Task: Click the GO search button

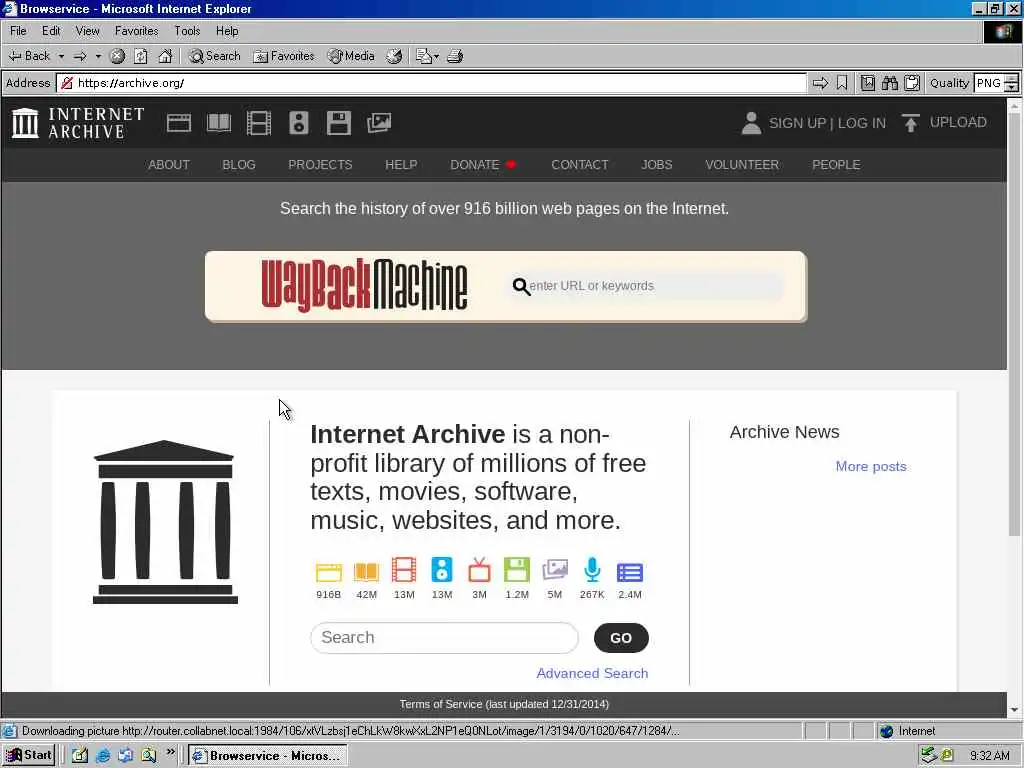Action: (621, 638)
